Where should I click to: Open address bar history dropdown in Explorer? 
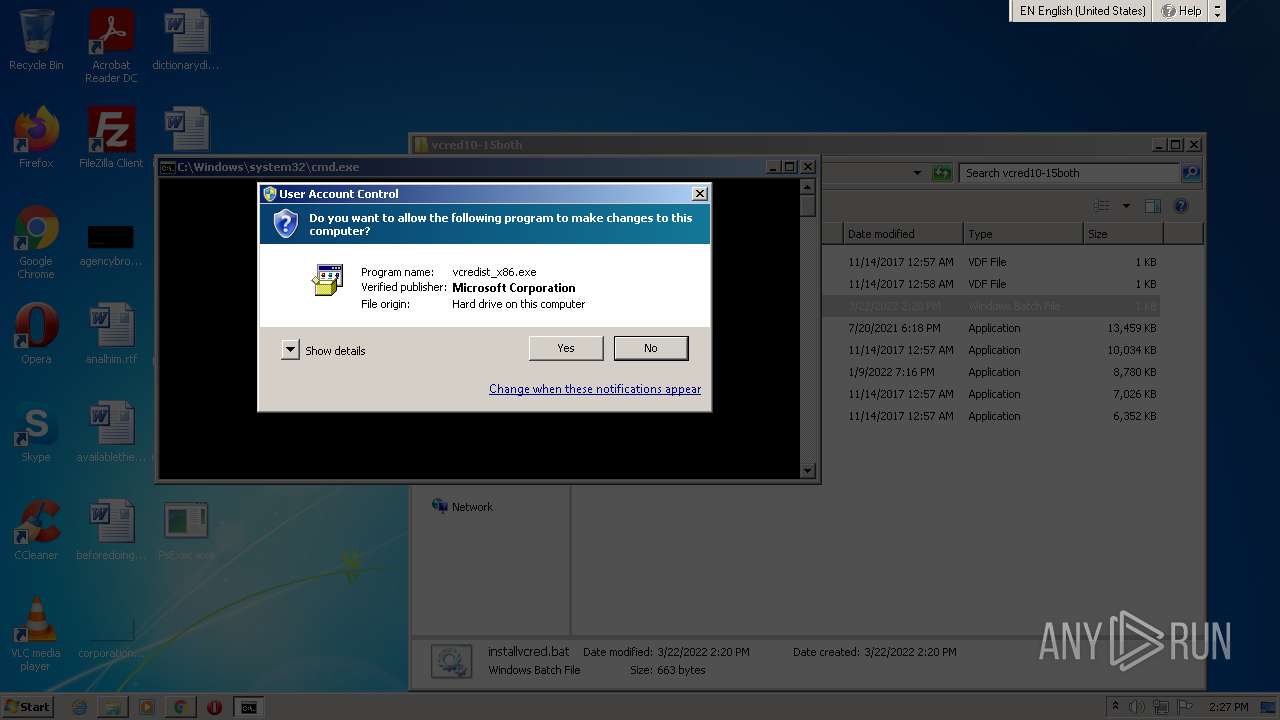coord(917,173)
